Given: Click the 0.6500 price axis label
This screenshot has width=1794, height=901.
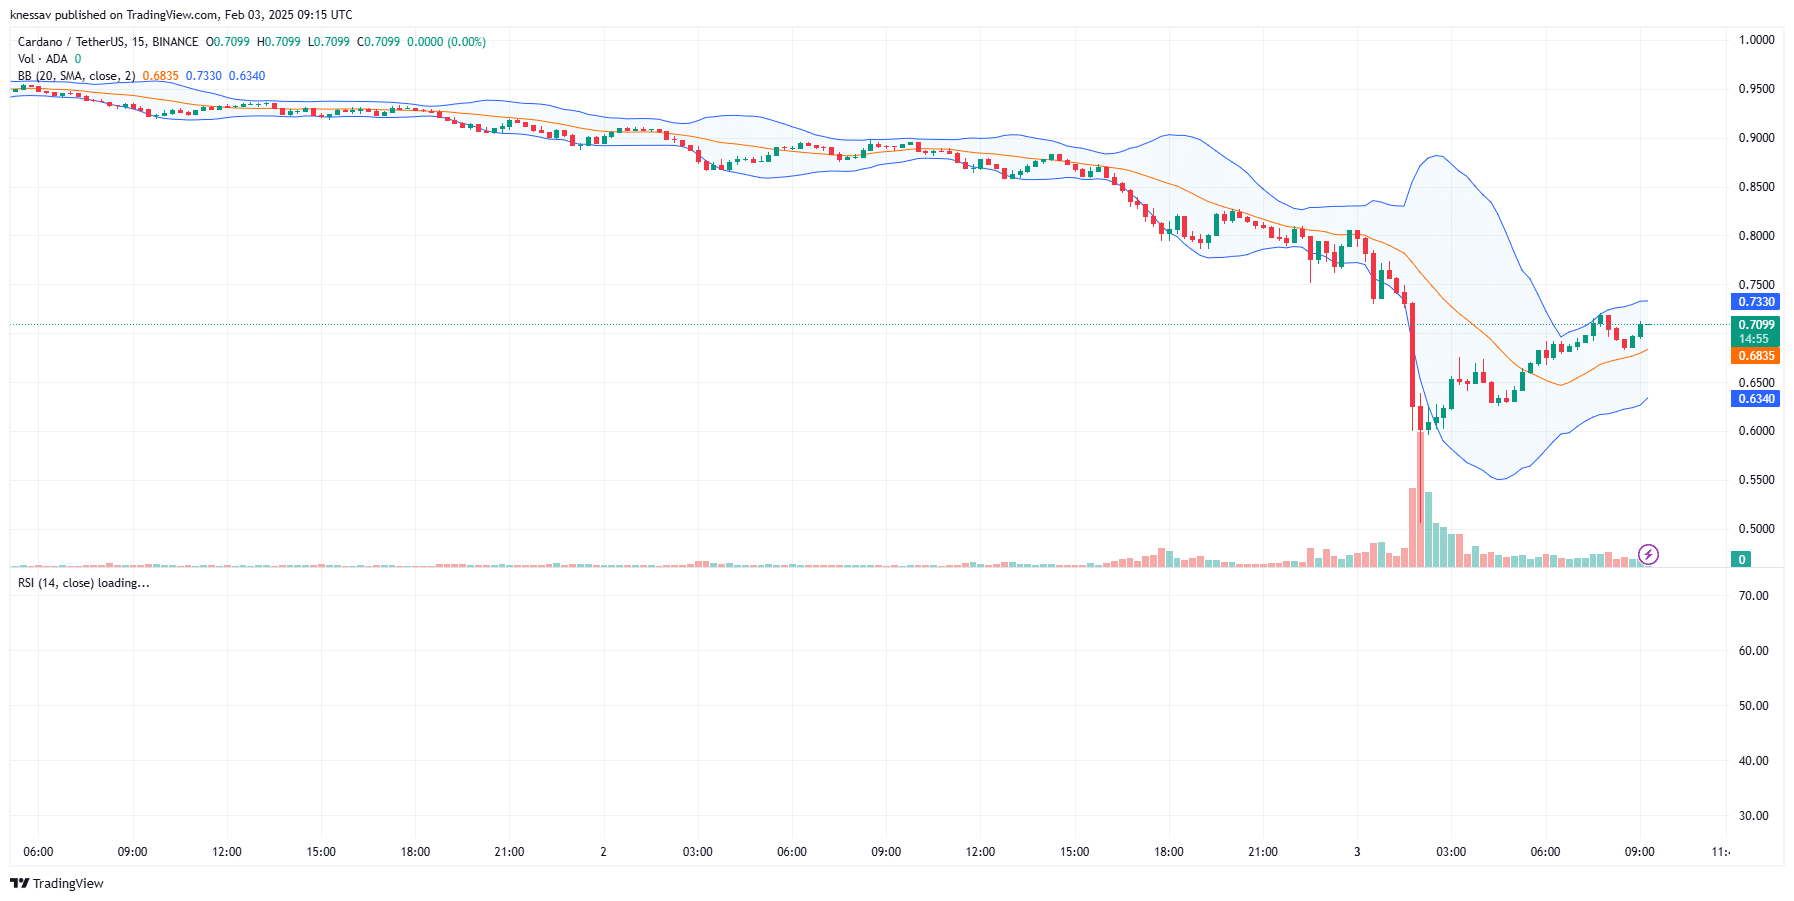Looking at the screenshot, I should click(1756, 383).
